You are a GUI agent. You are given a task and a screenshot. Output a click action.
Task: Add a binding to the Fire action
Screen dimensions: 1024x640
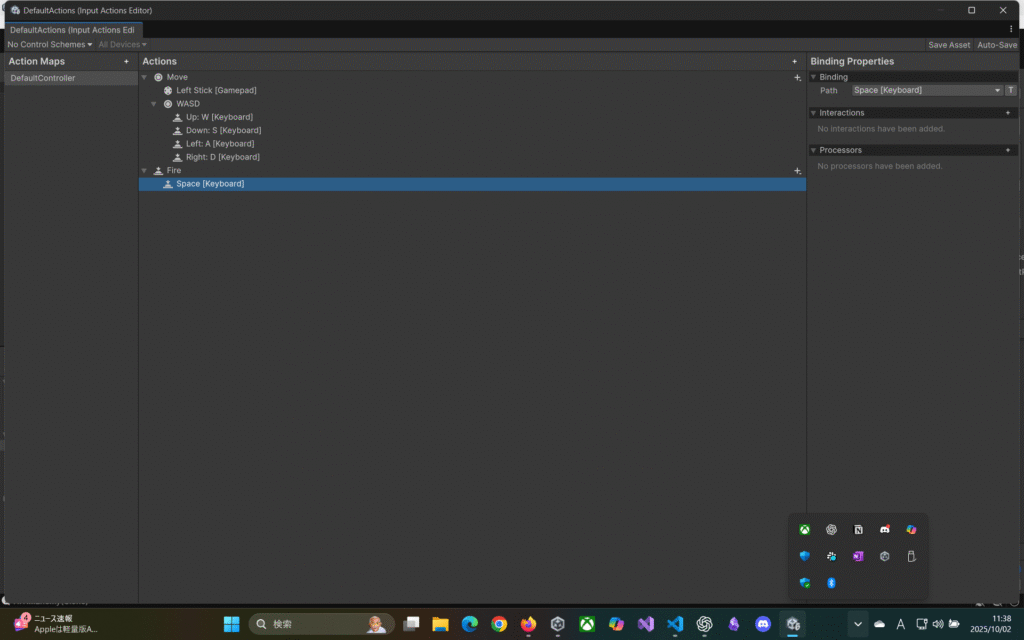797,171
